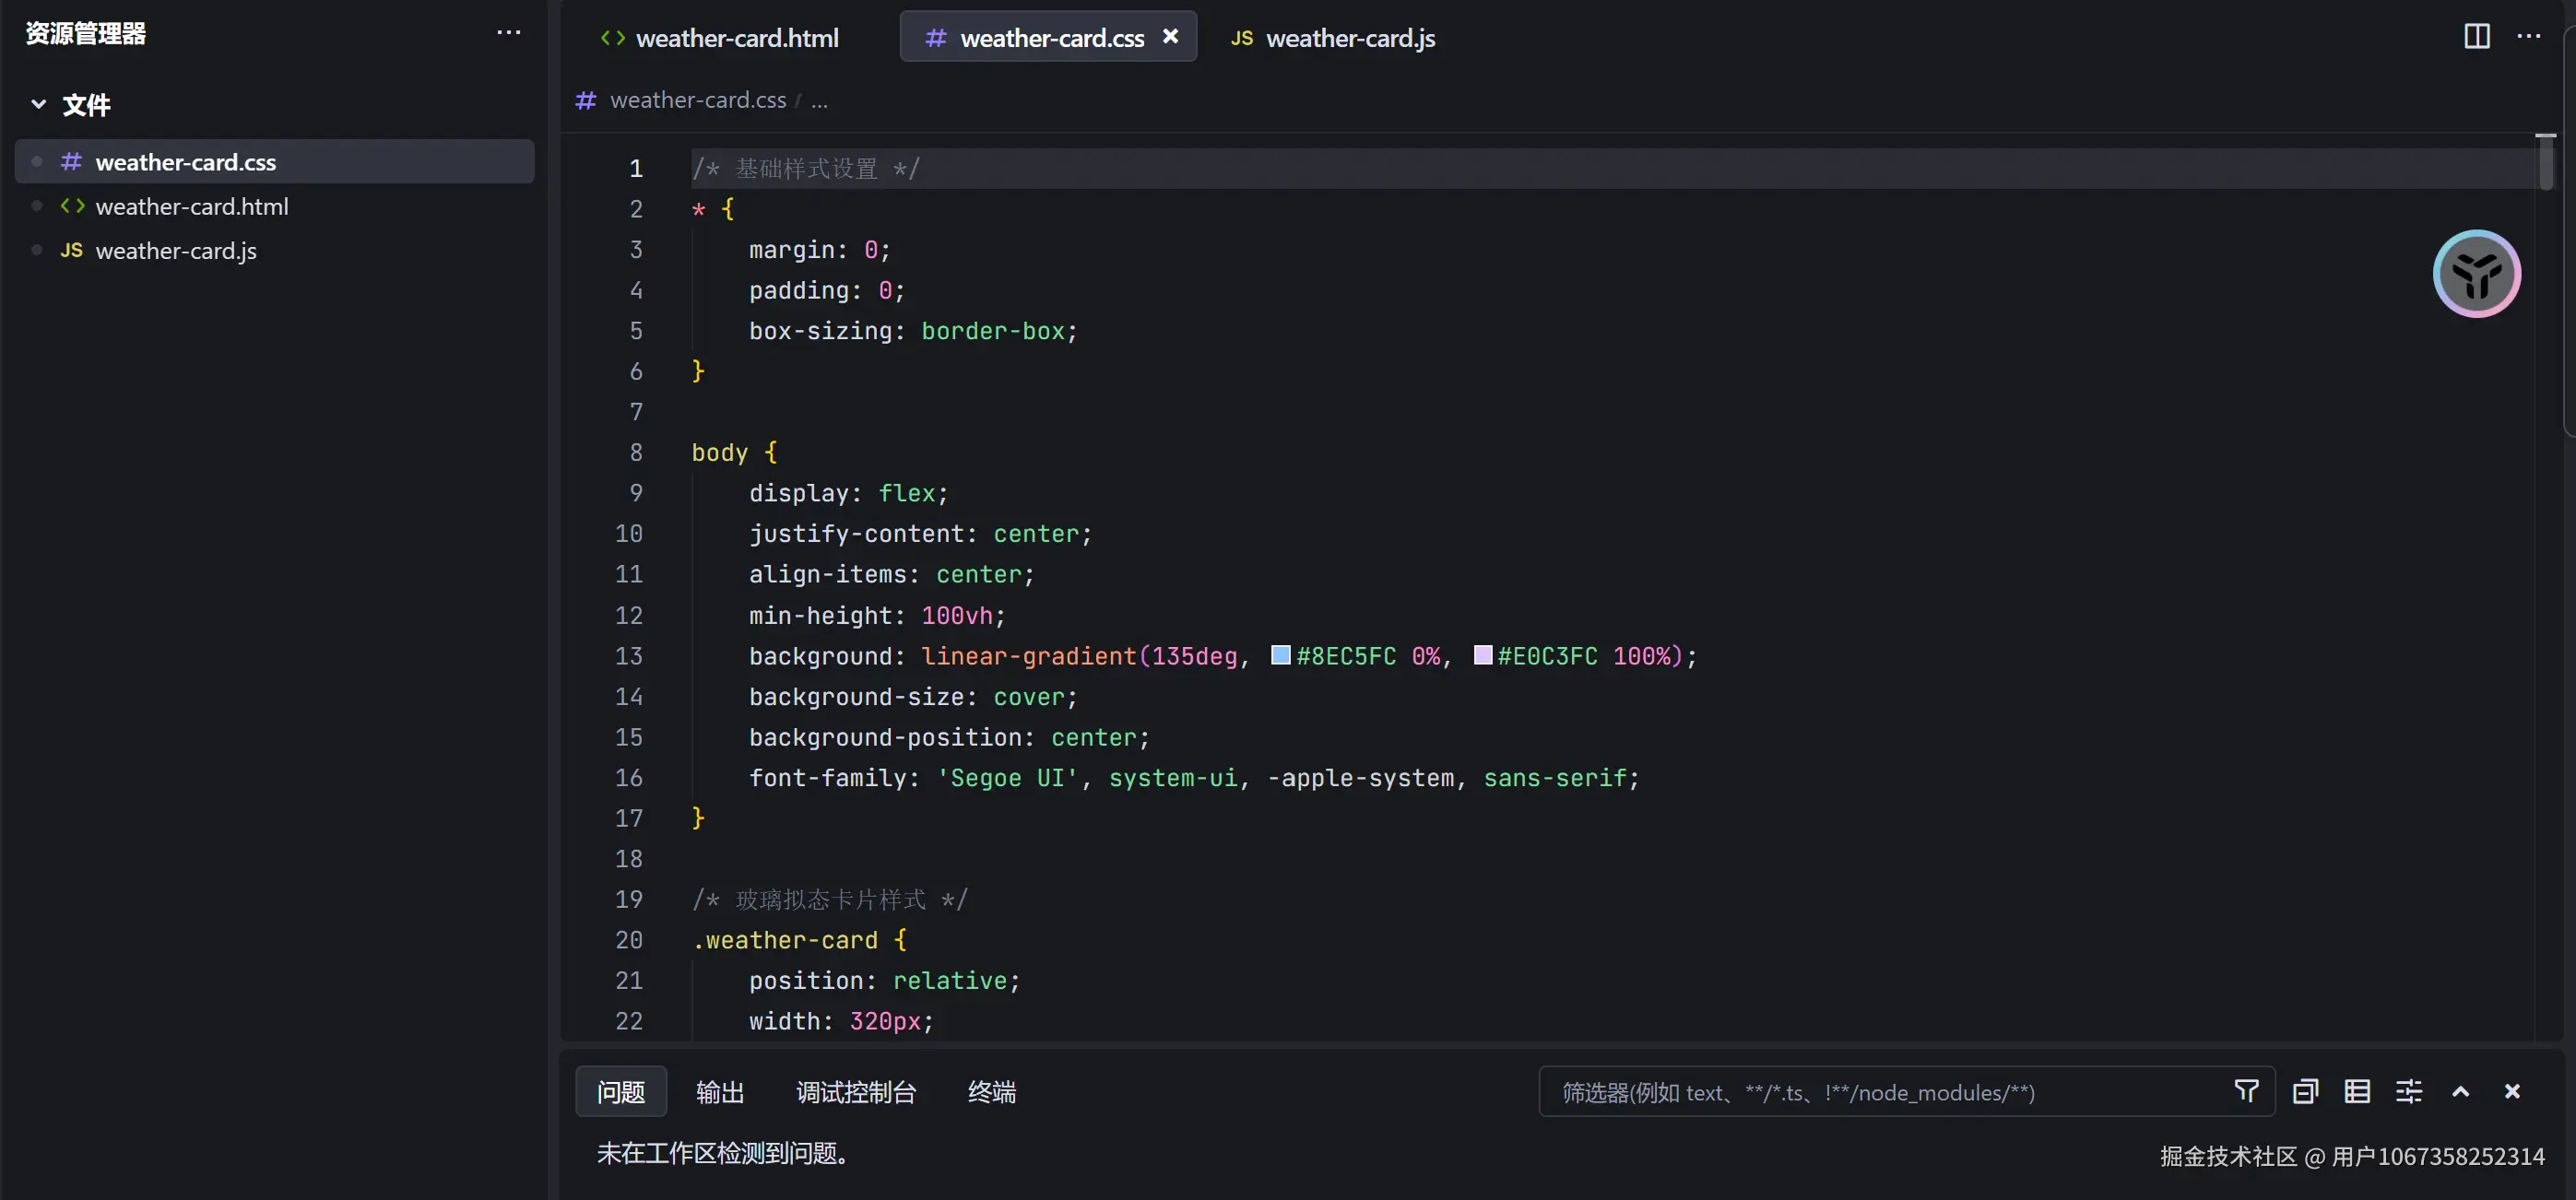This screenshot has width=2576, height=1200.
Task: Open the panel settings sliders icon
Action: 2409,1091
